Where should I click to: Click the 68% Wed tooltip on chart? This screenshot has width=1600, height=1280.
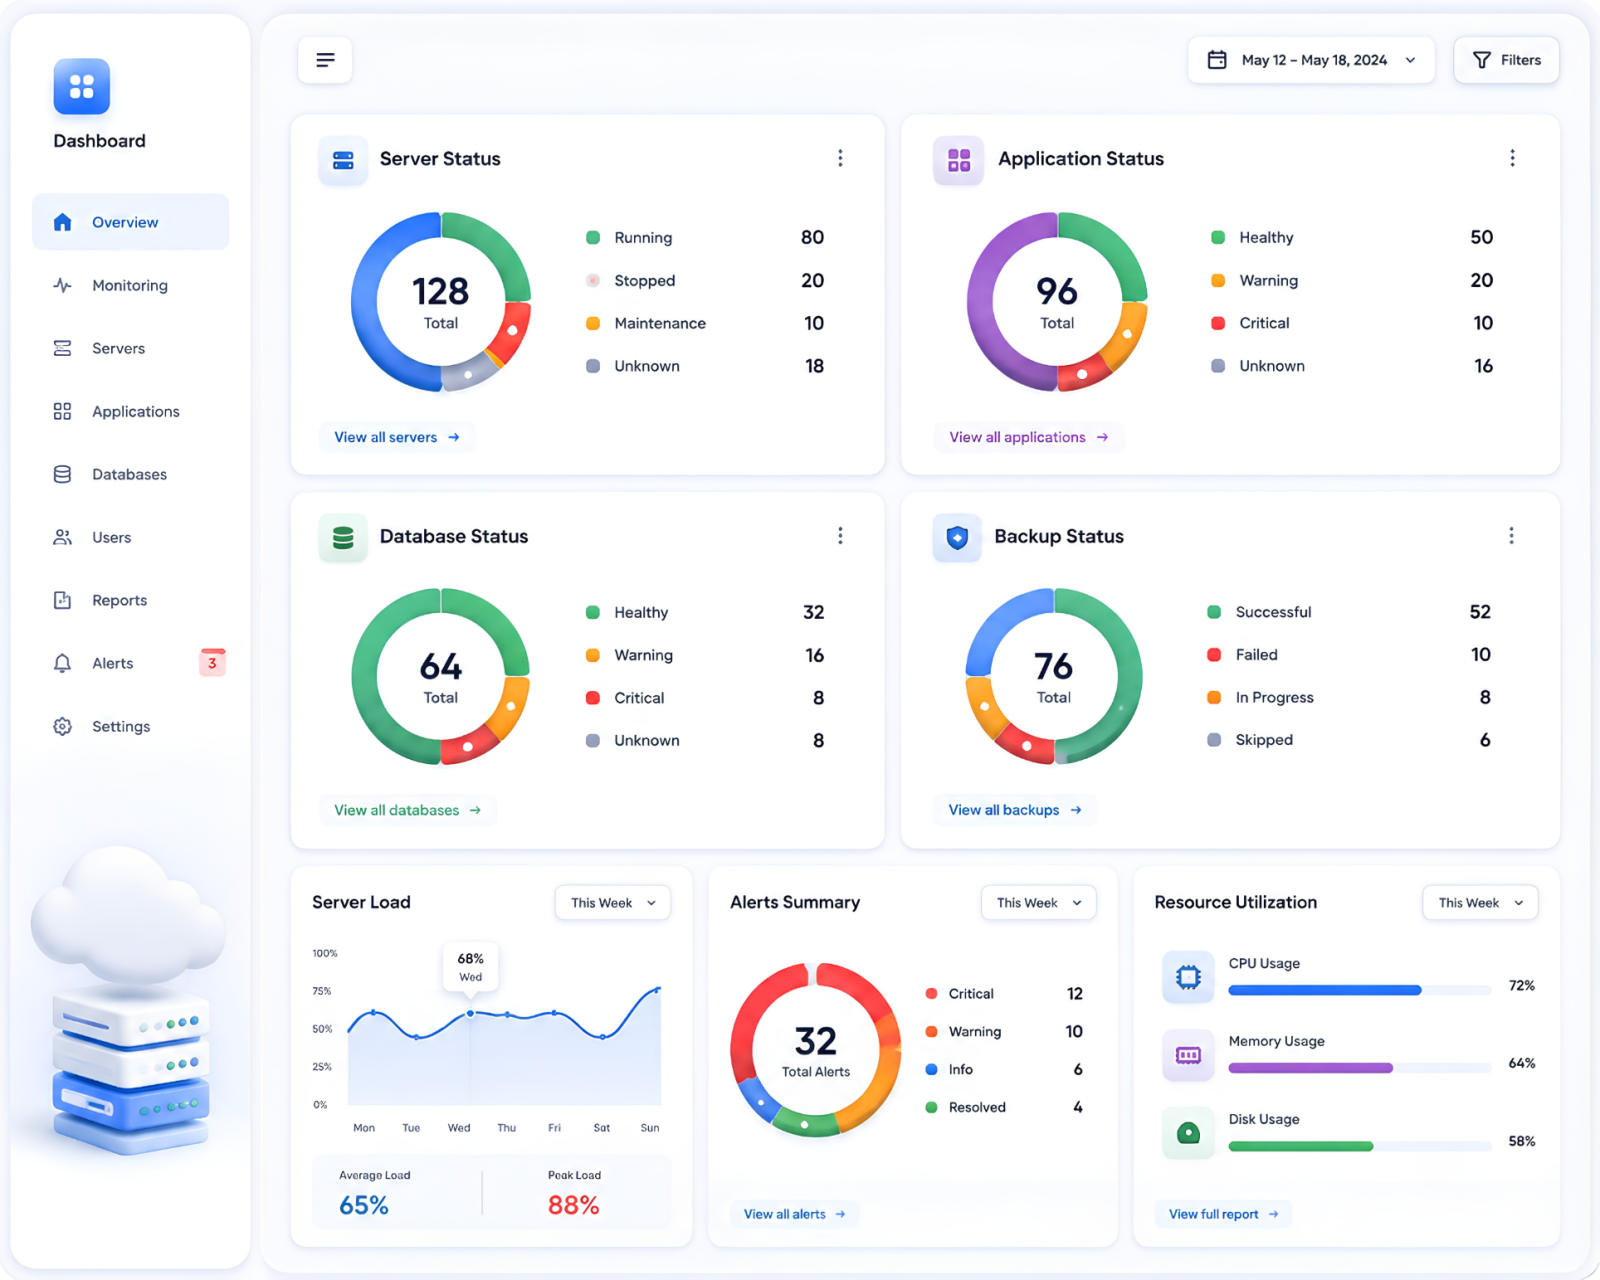click(x=471, y=966)
